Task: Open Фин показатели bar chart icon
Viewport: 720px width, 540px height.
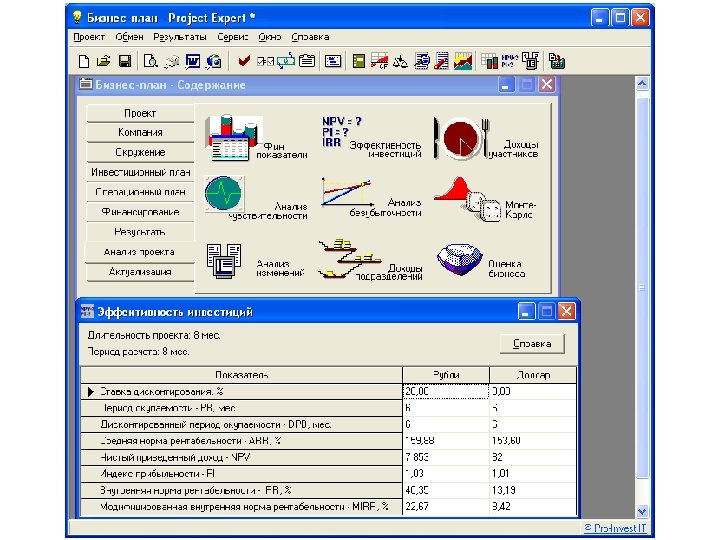Action: pos(235,138)
